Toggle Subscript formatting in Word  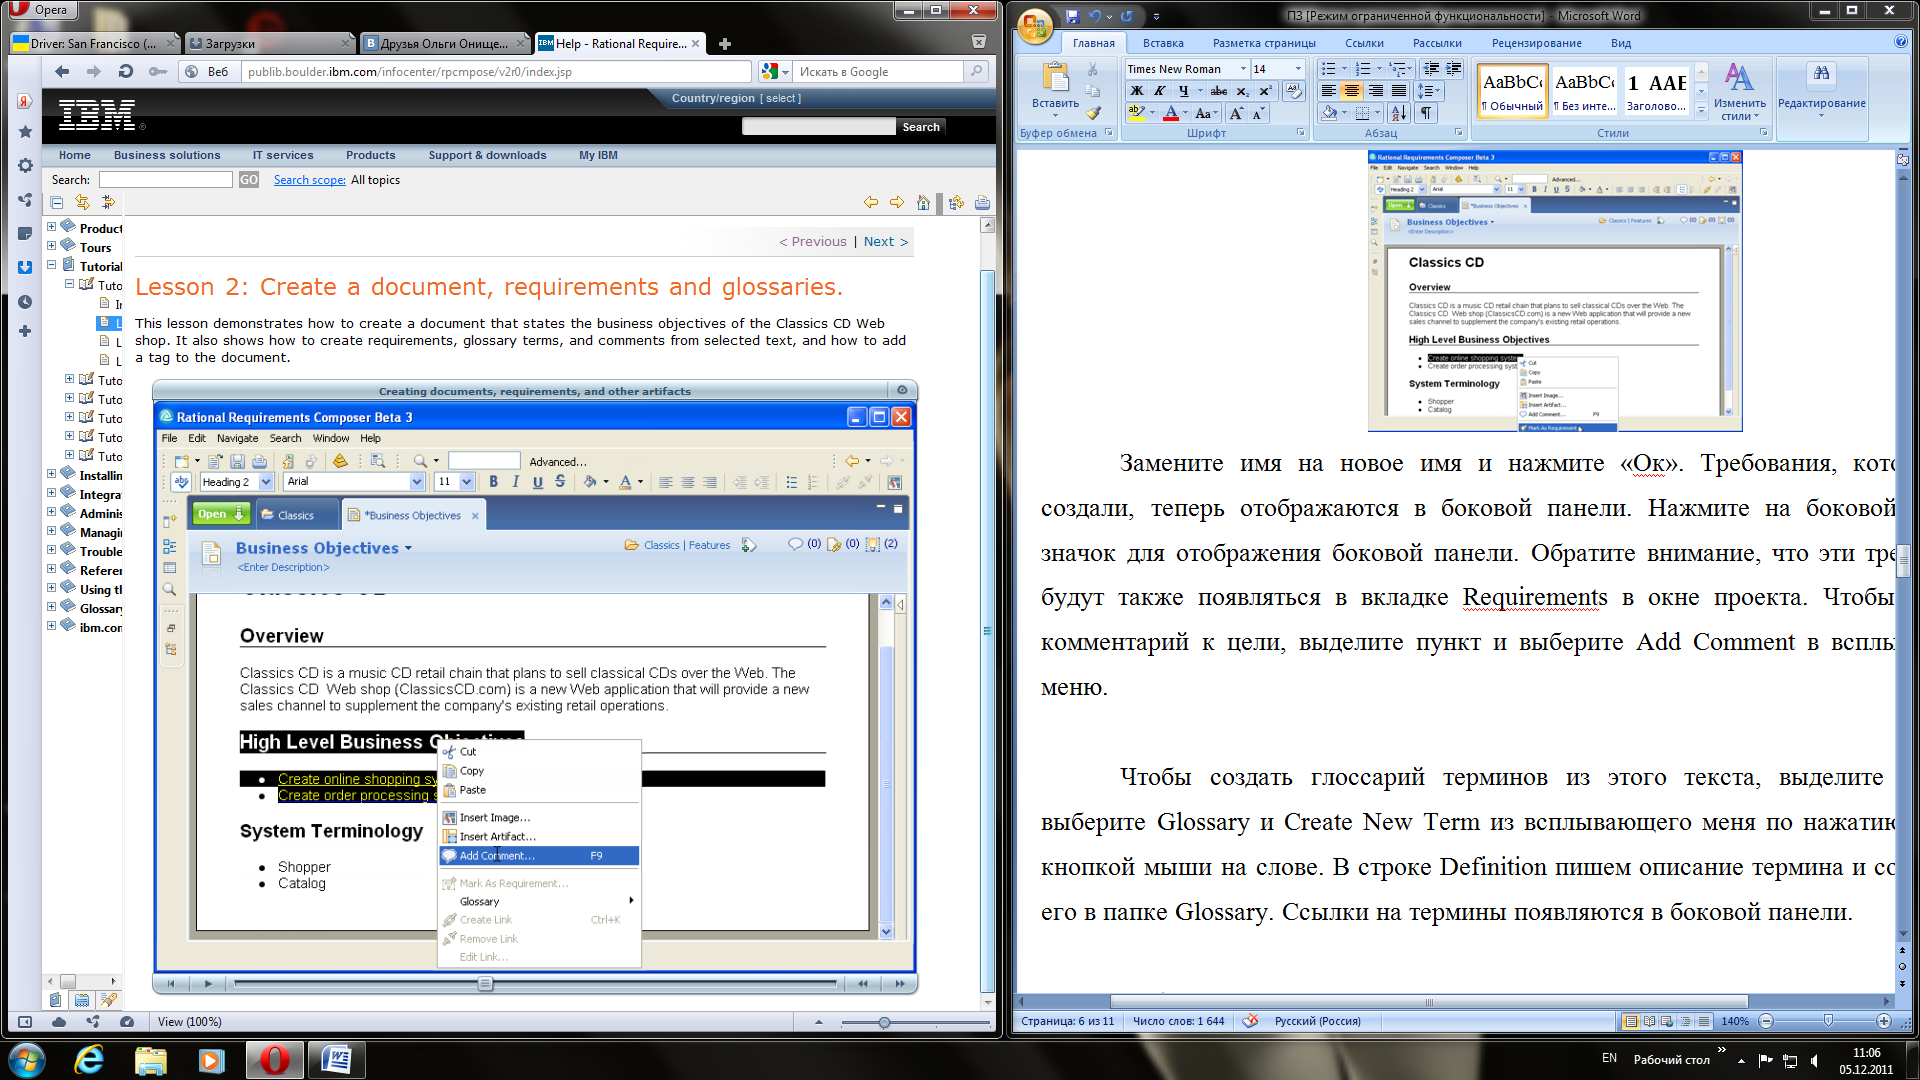pos(1242,91)
